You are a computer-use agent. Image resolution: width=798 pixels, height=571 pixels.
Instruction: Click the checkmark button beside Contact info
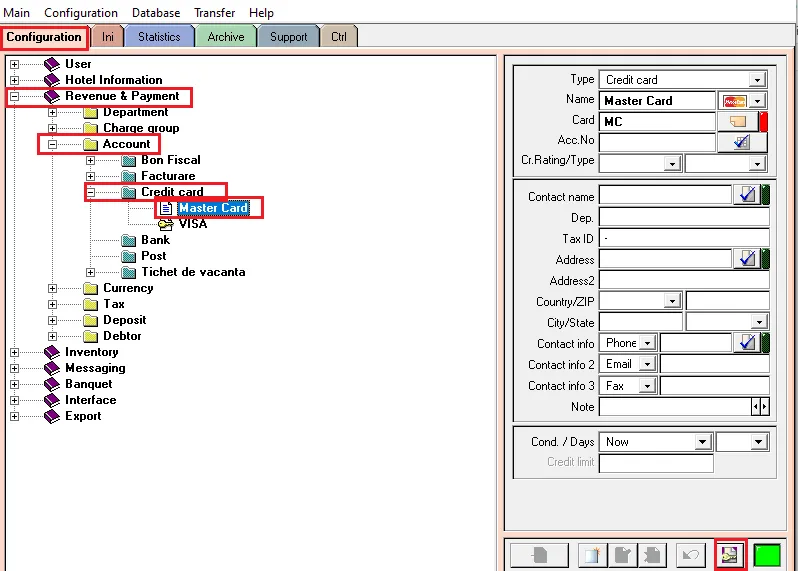coord(747,343)
